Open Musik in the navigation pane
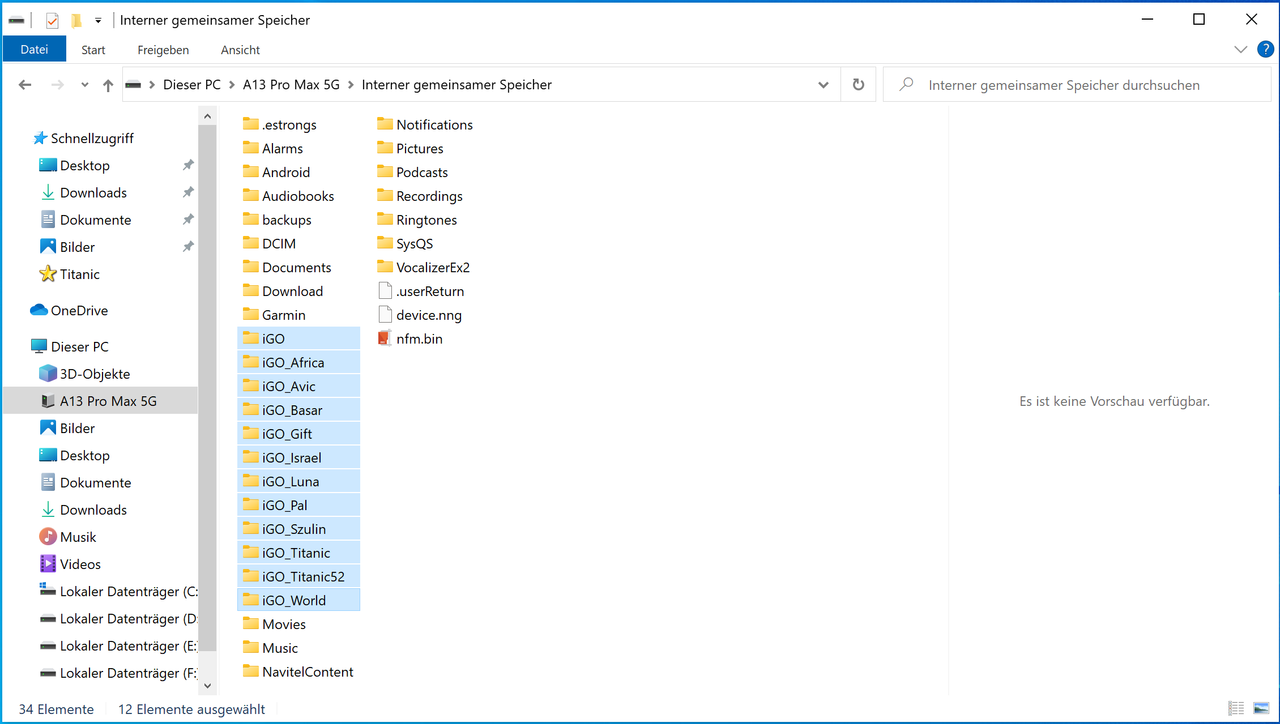The width and height of the screenshot is (1280, 724). [x=78, y=536]
